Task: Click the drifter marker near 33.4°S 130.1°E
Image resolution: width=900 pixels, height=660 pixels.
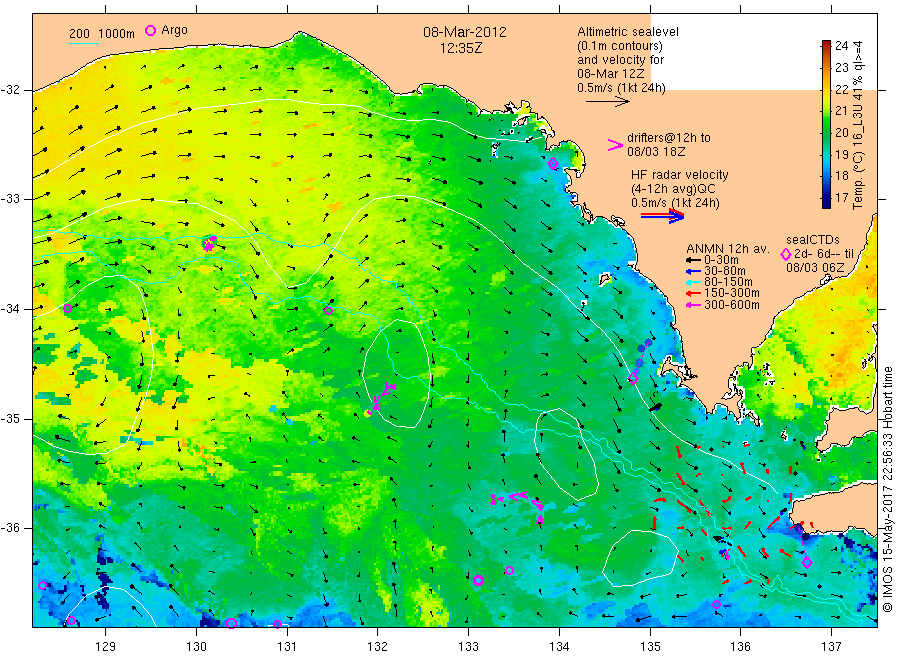Action: point(208,244)
